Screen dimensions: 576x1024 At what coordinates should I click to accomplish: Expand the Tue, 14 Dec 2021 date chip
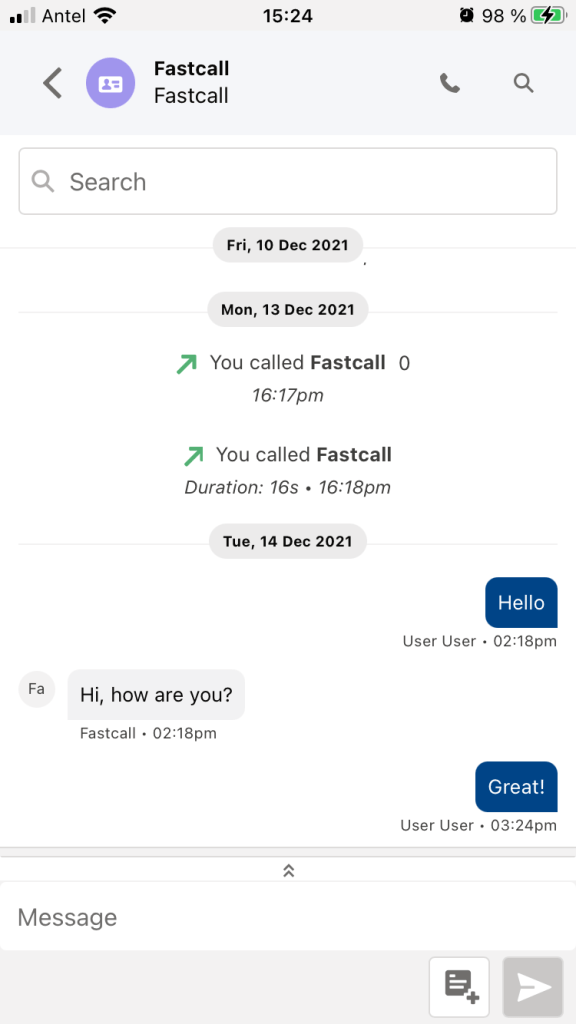287,541
